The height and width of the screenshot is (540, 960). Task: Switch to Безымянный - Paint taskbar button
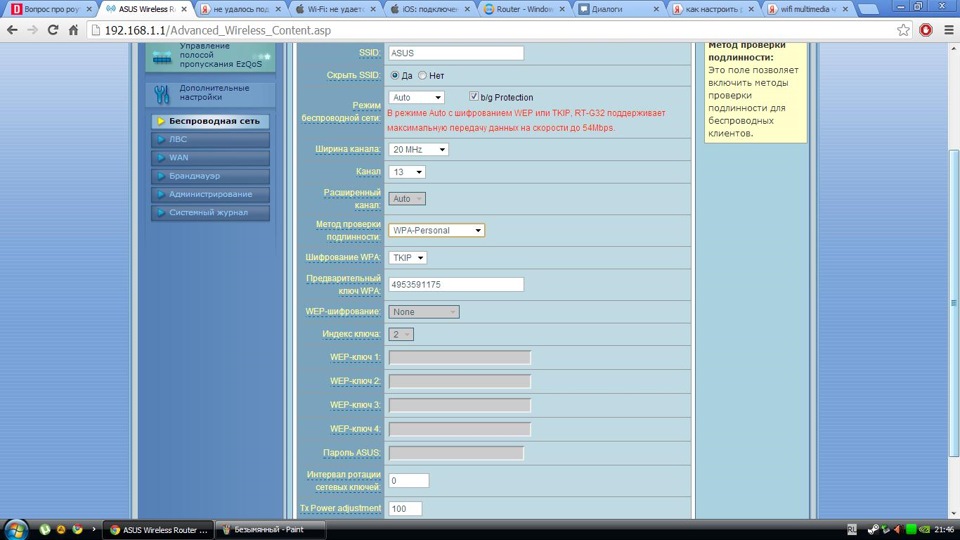point(270,530)
